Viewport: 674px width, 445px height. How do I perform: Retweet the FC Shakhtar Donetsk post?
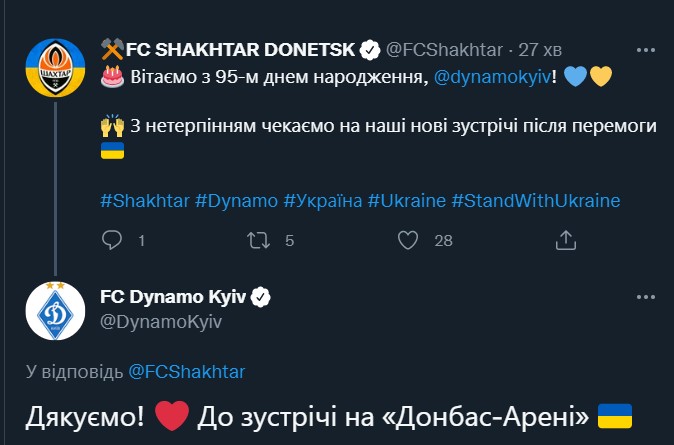[258, 240]
